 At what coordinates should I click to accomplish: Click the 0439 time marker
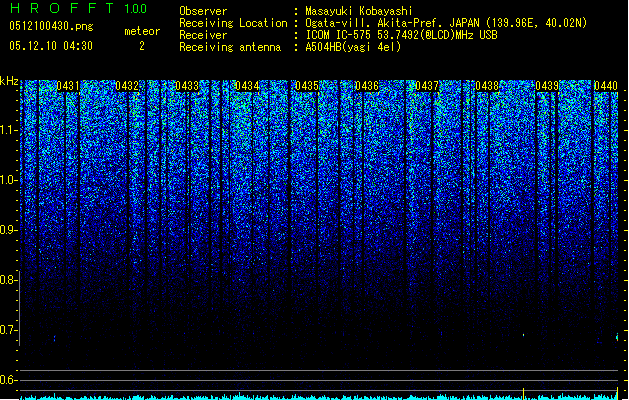(547, 86)
